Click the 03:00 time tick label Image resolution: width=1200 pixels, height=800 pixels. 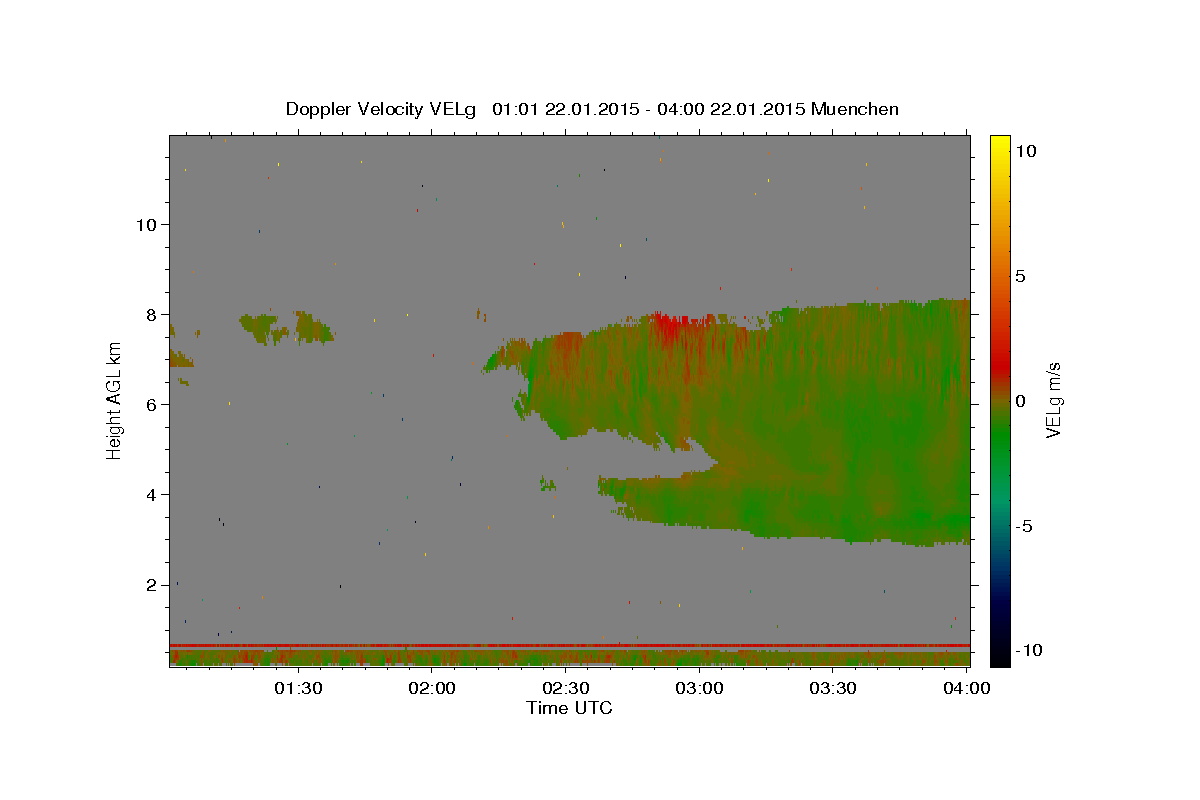coord(699,688)
